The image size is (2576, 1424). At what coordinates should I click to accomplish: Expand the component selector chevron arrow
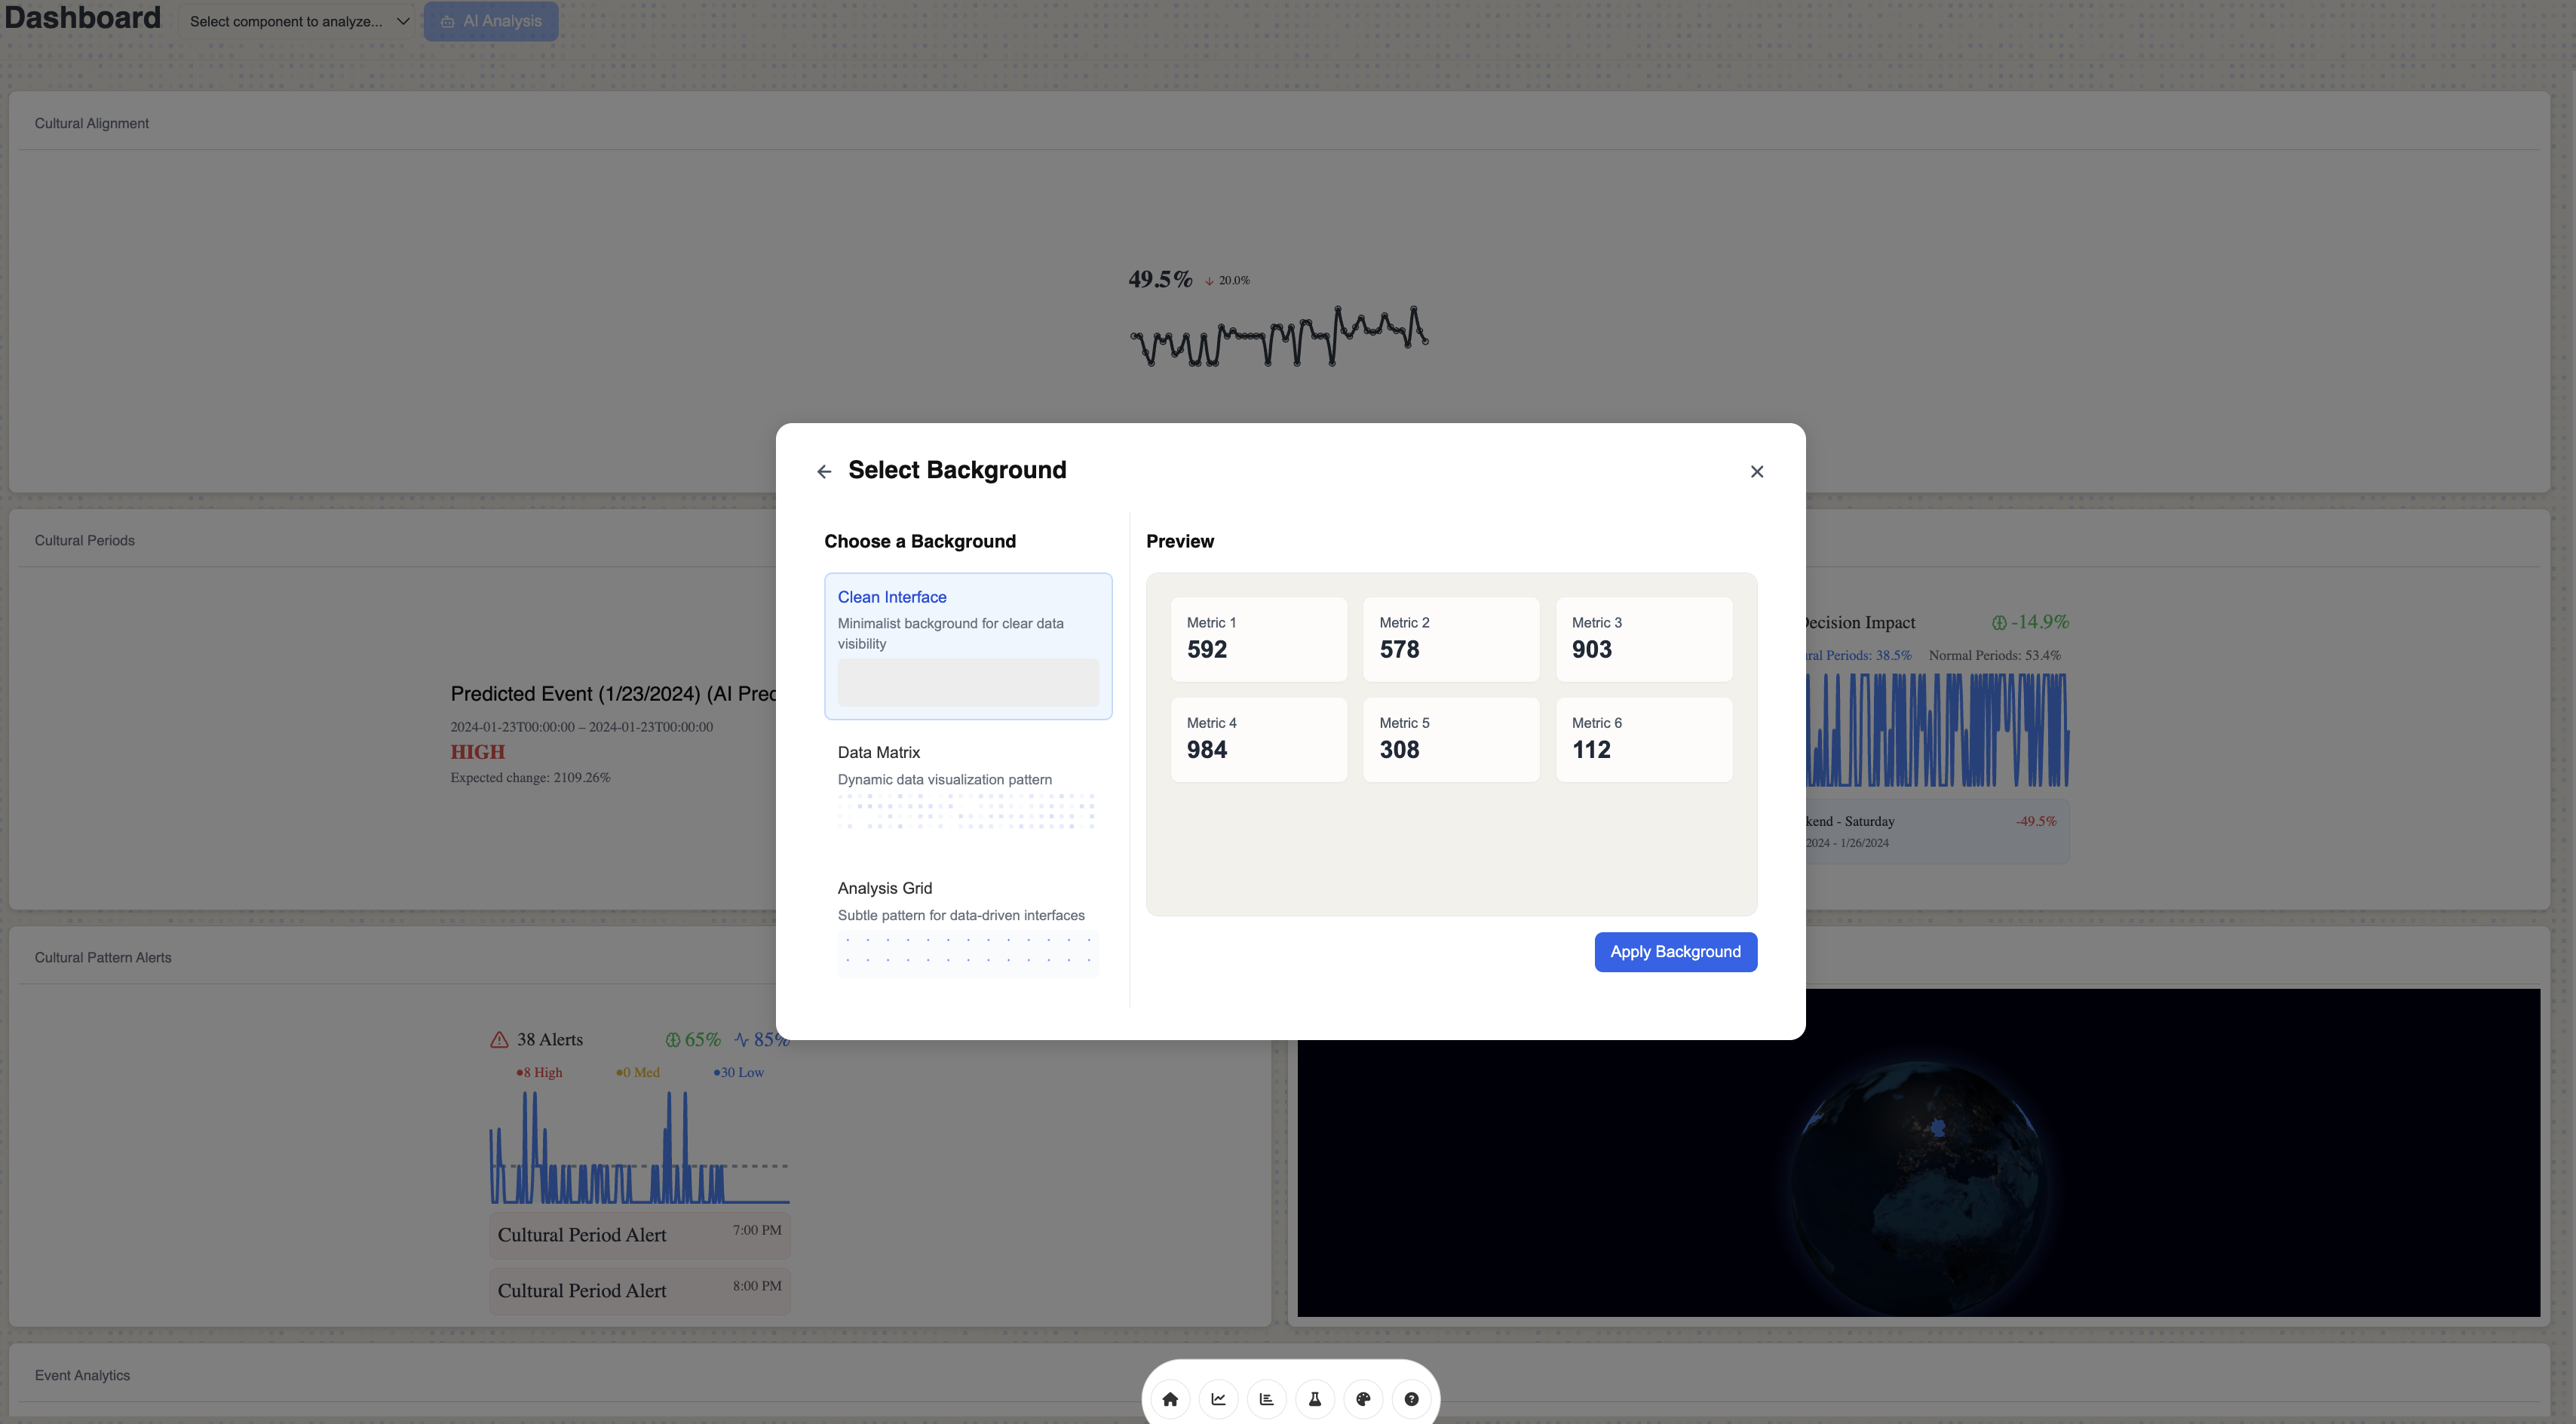[403, 21]
